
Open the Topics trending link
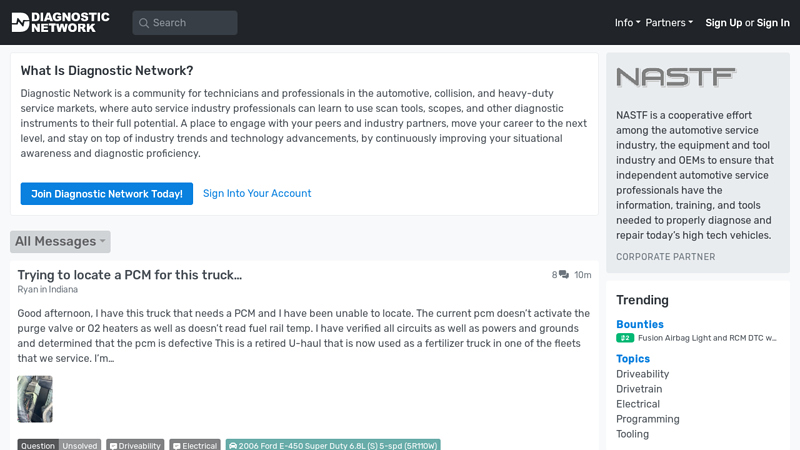click(633, 359)
